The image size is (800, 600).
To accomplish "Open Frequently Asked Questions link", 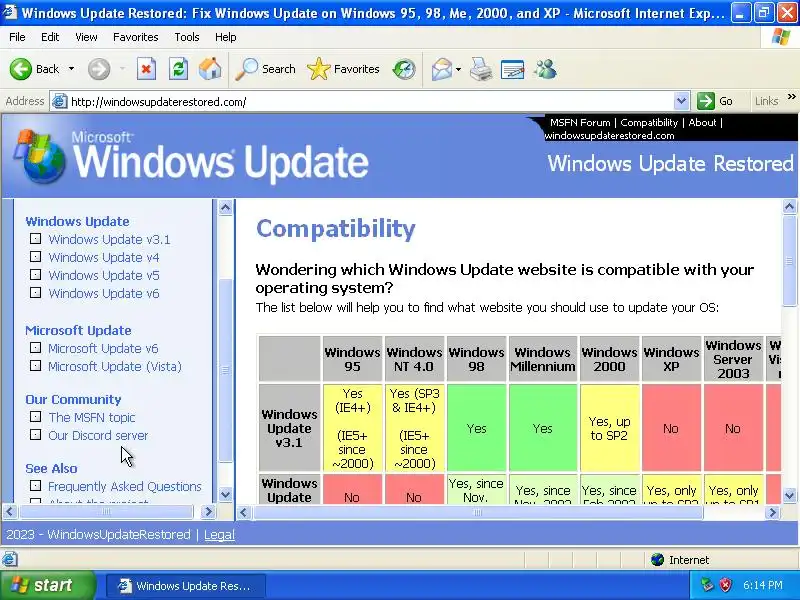I will (124, 486).
